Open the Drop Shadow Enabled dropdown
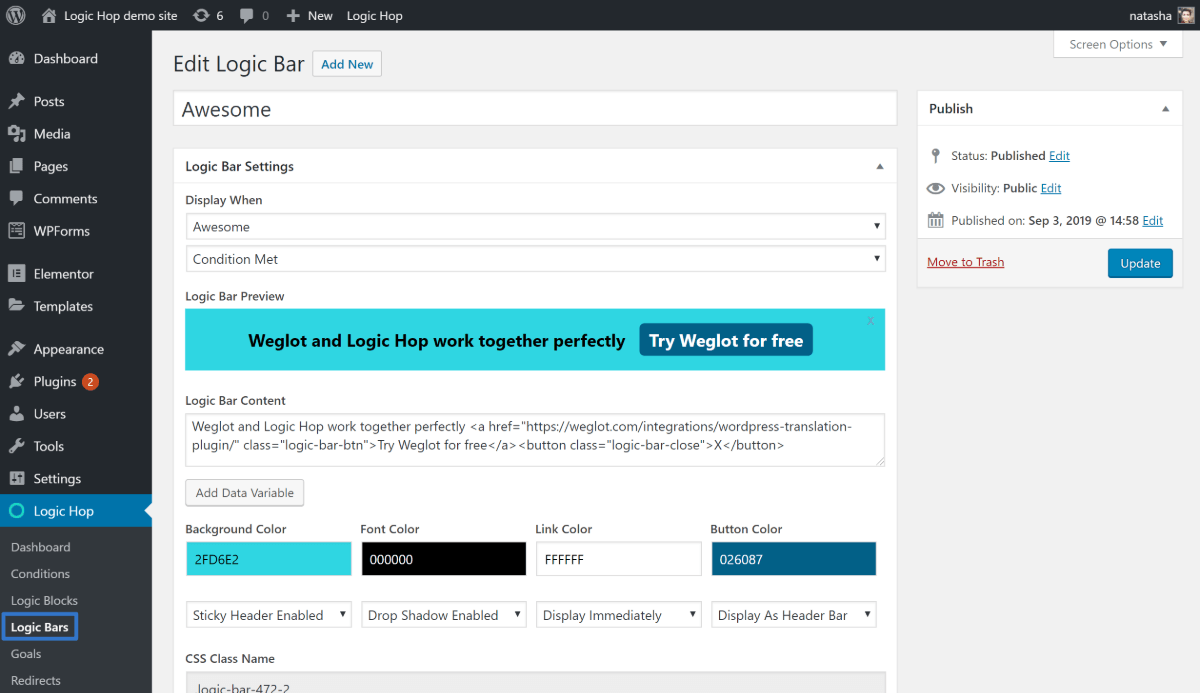 click(444, 615)
